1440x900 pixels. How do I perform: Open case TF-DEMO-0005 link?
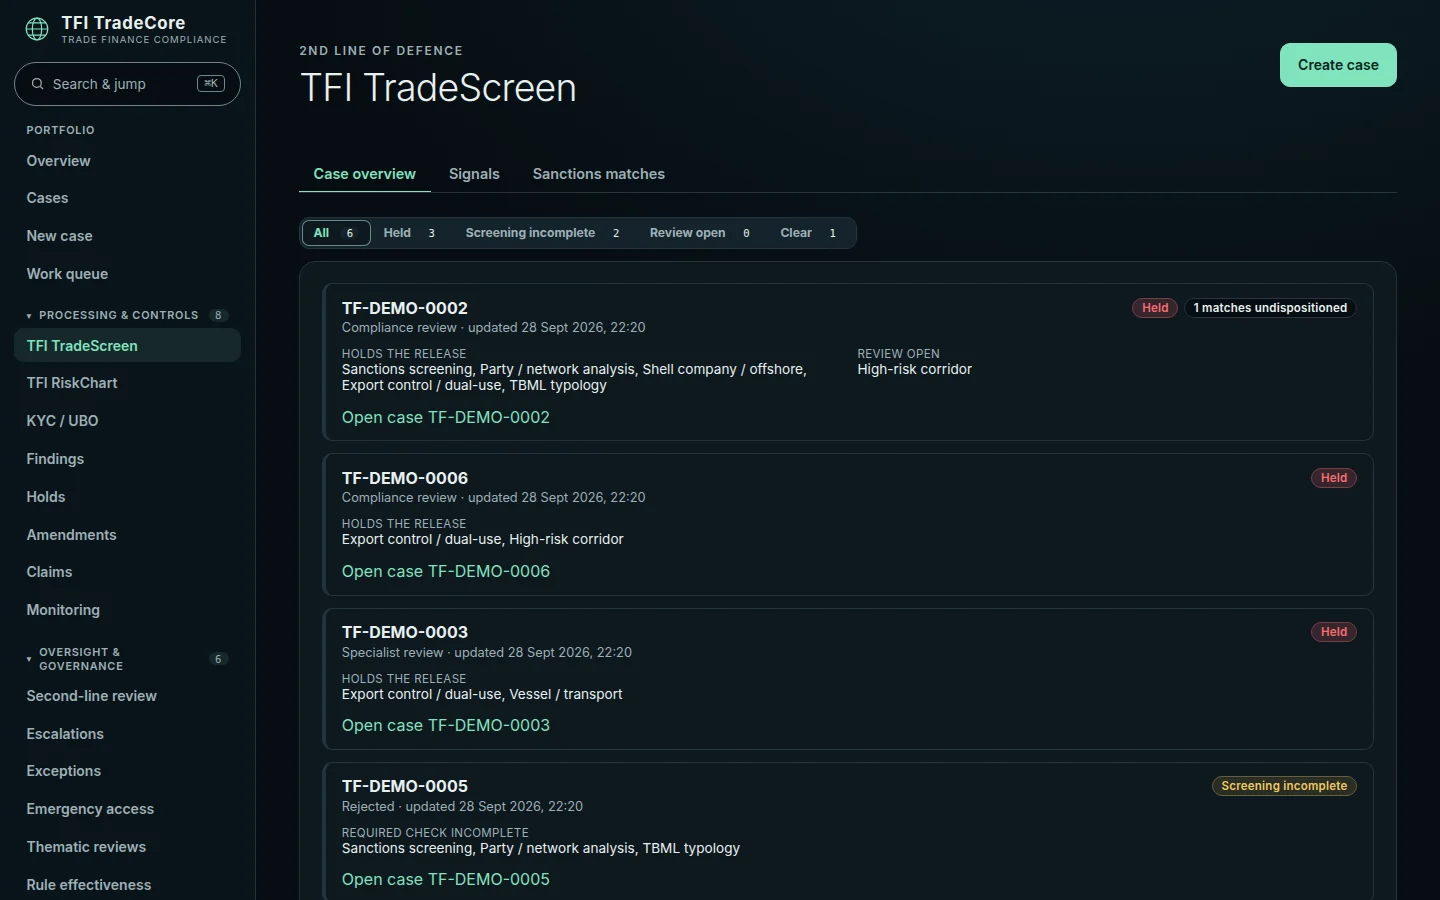pos(446,879)
